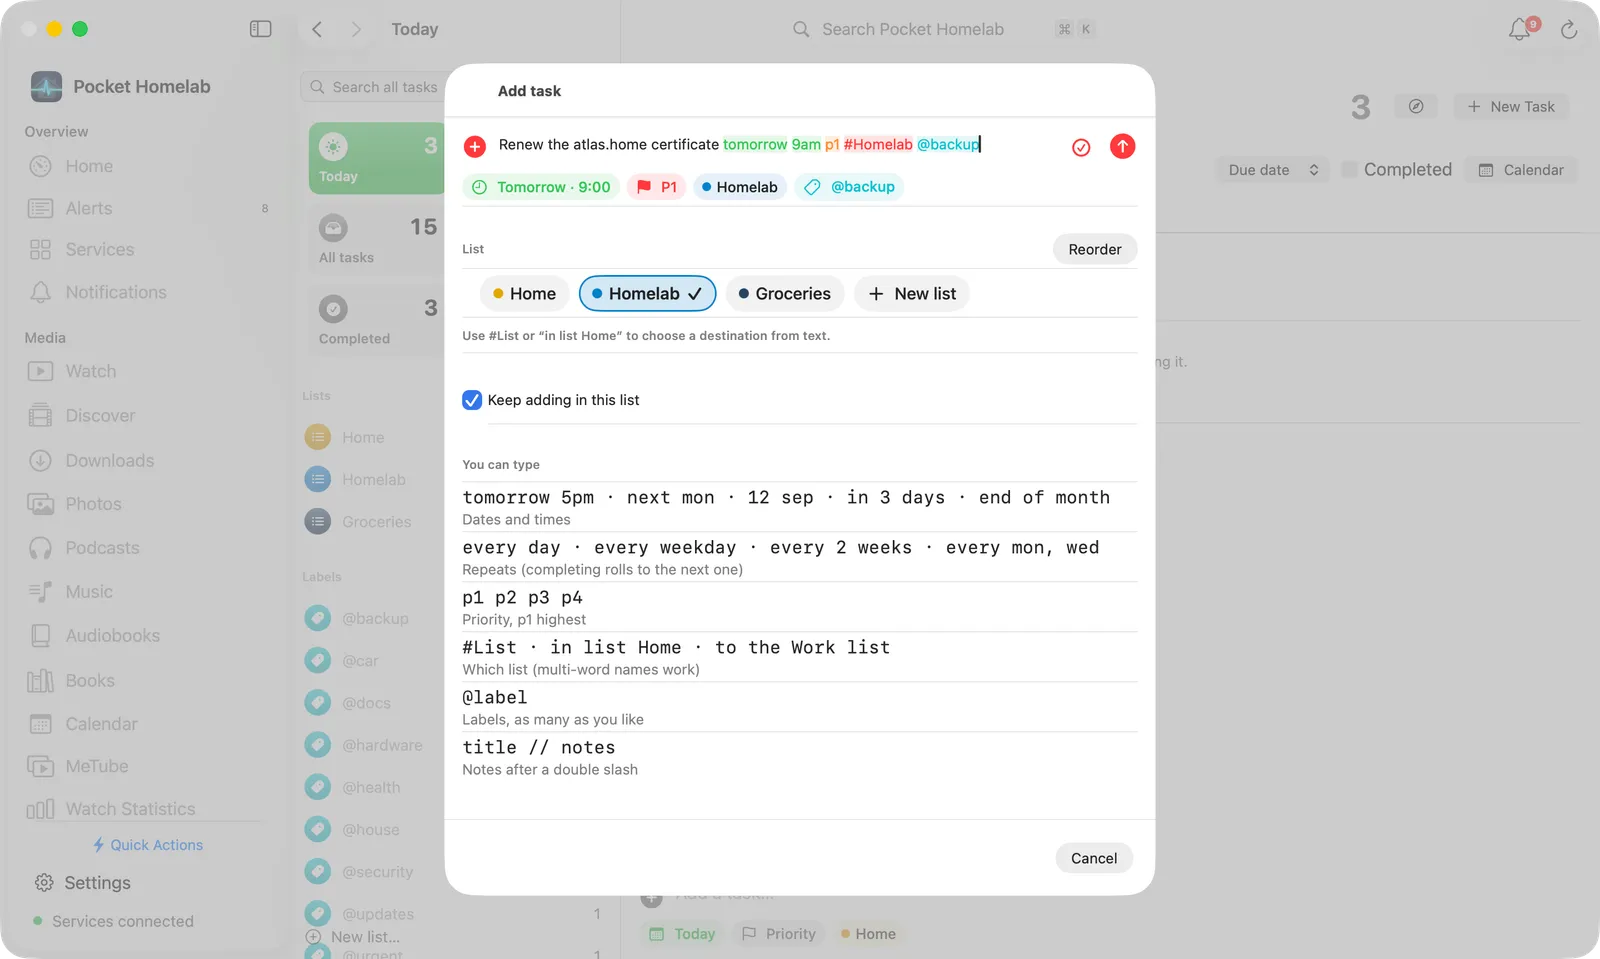The height and width of the screenshot is (959, 1600).
Task: Click the Home chip in bottom bar
Action: (868, 934)
